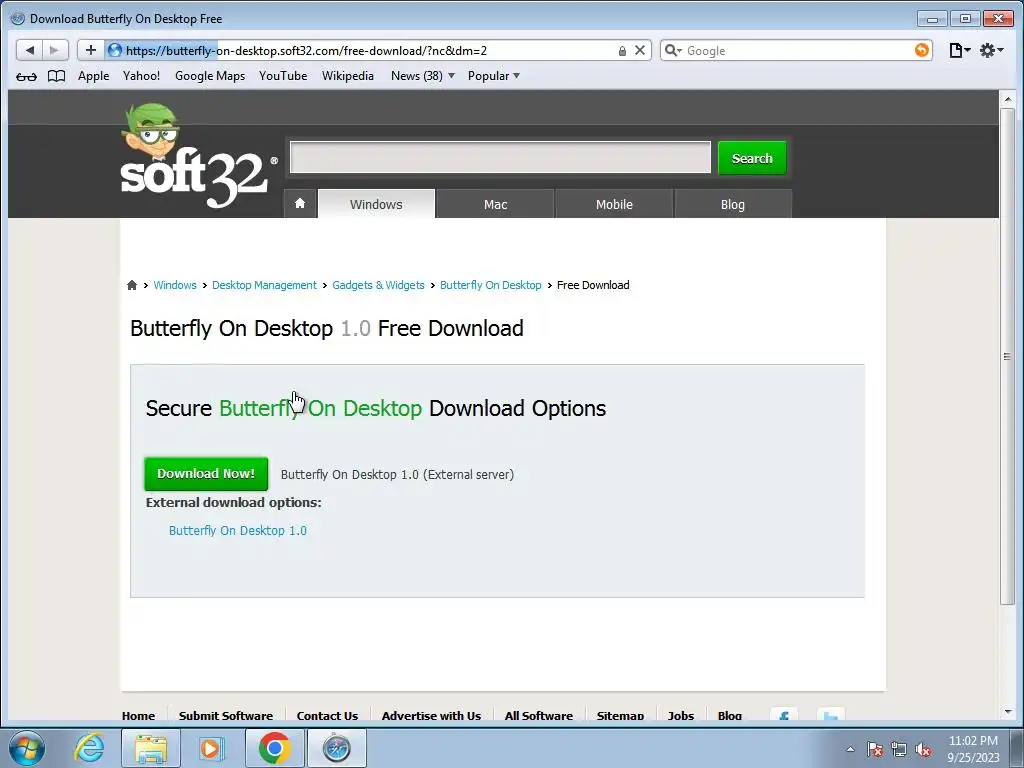Click the lock icon in the address bar
The width and height of the screenshot is (1024, 768).
tap(622, 51)
